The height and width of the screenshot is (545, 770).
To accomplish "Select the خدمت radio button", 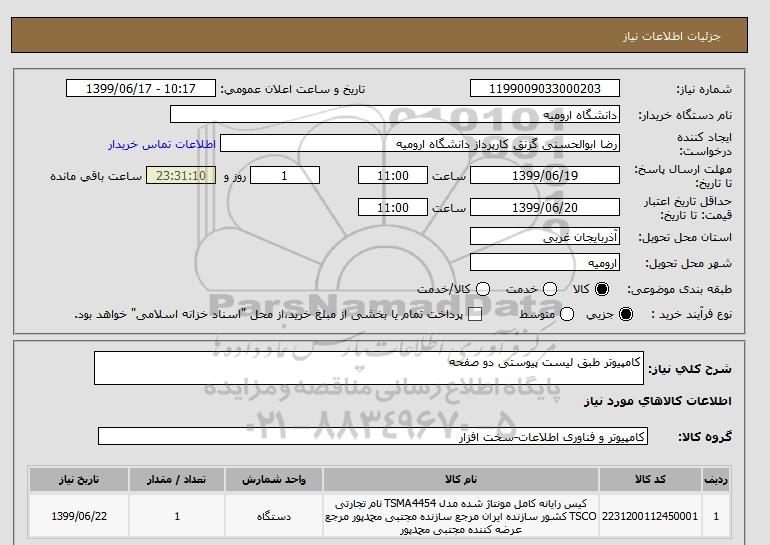I will coord(550,289).
